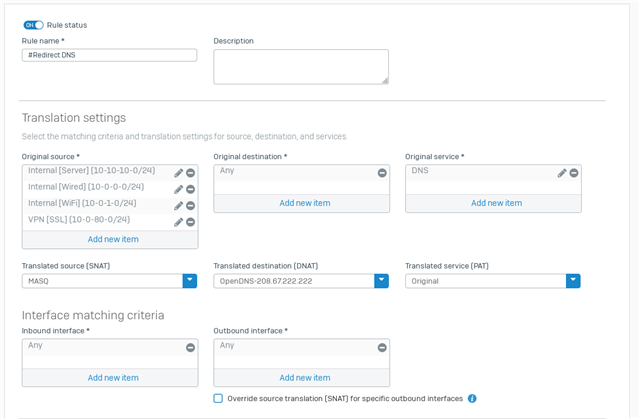Viewport: 640px width, 419px height.
Task: Add new item to original source
Action: pyautogui.click(x=113, y=239)
